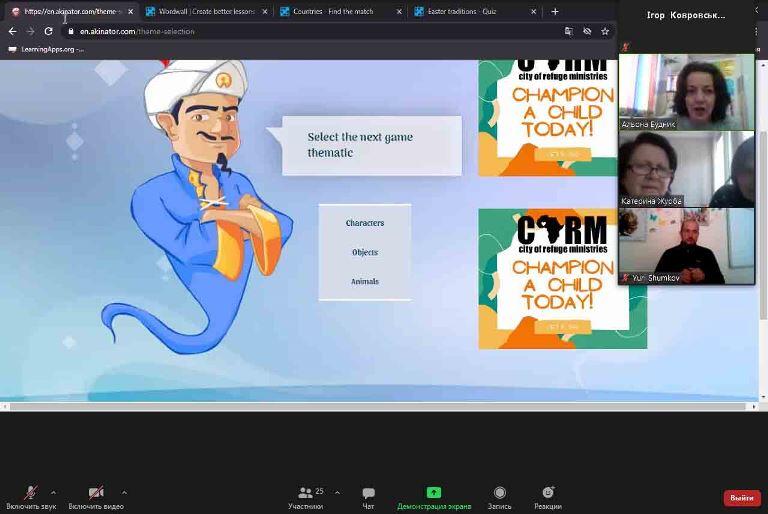The image size is (768, 514).
Task: Go back using browser back arrow
Action: coord(12,31)
